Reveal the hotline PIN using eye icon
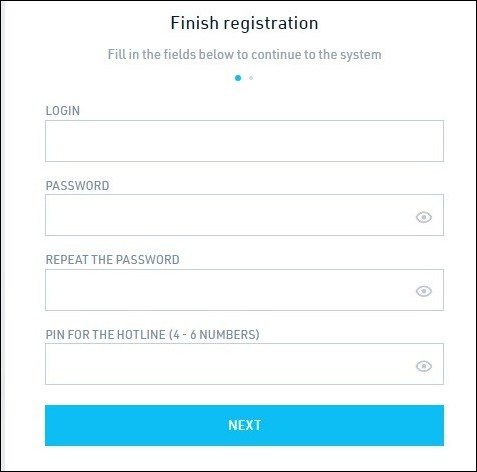This screenshot has height=472, width=477. pos(424,366)
